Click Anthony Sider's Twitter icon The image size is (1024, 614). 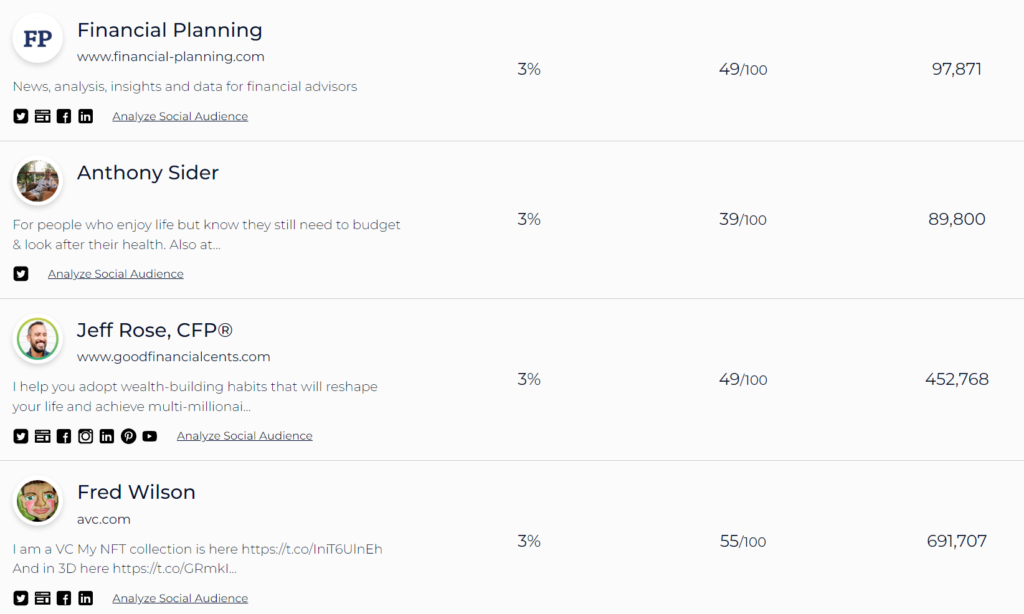click(x=21, y=274)
